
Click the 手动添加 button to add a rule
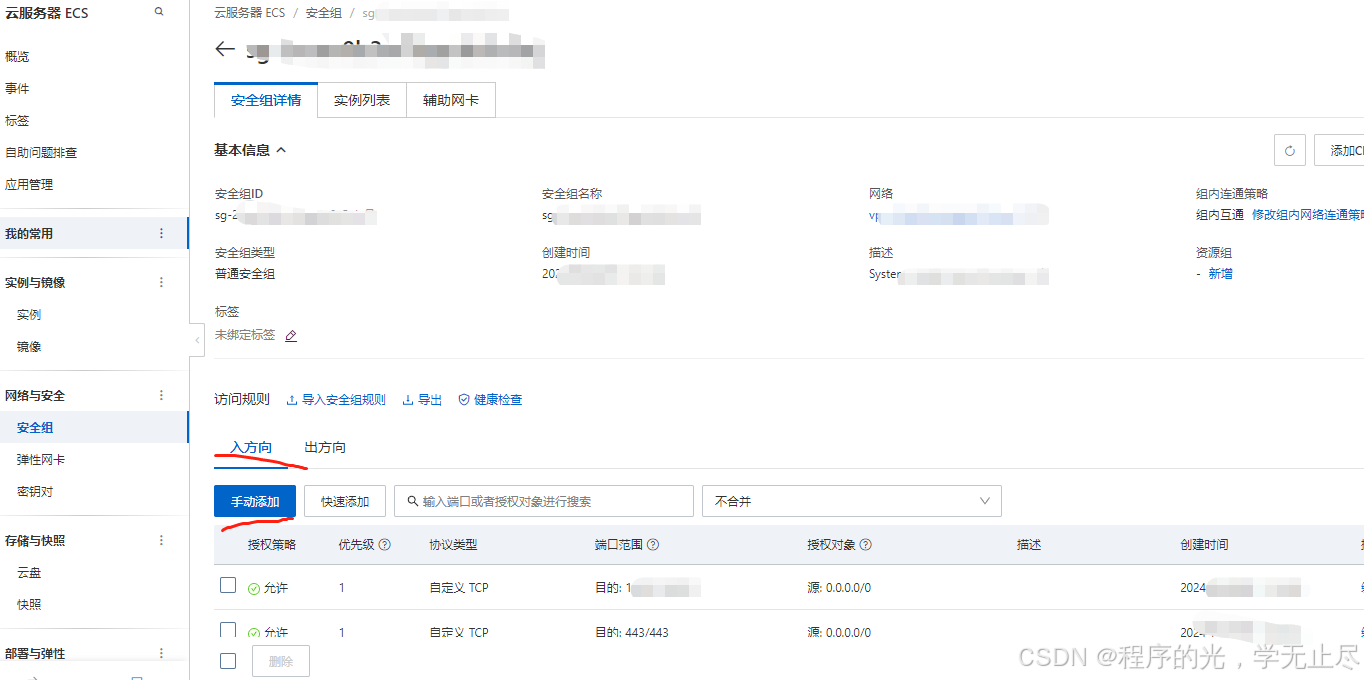pos(254,500)
